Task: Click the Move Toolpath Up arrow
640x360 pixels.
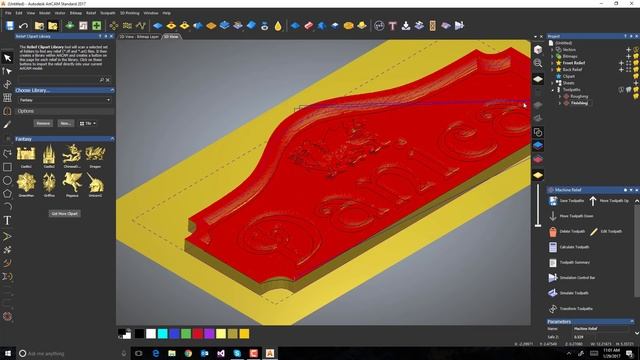Action: (593, 200)
